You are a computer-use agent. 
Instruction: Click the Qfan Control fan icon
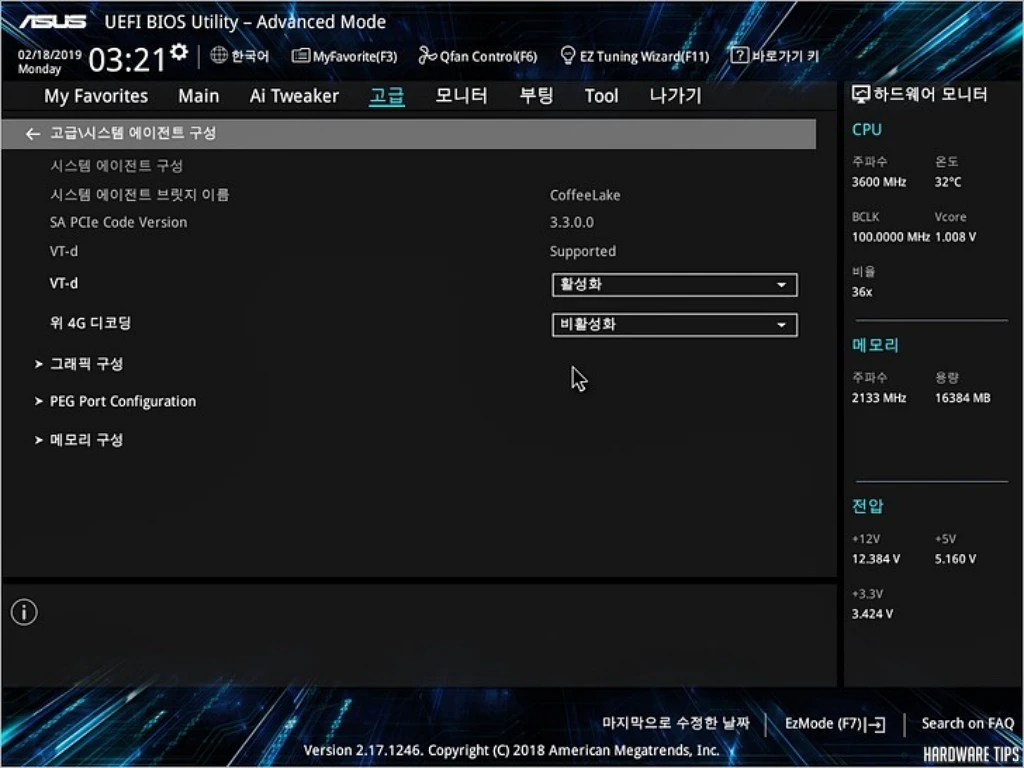pos(427,56)
